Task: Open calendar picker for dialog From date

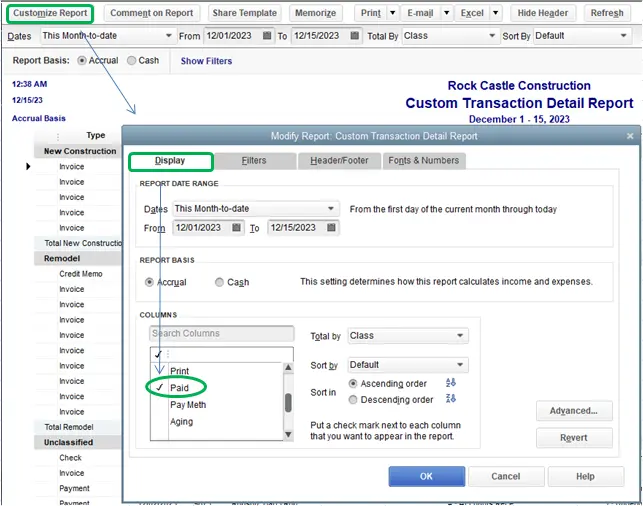Action: (x=237, y=228)
